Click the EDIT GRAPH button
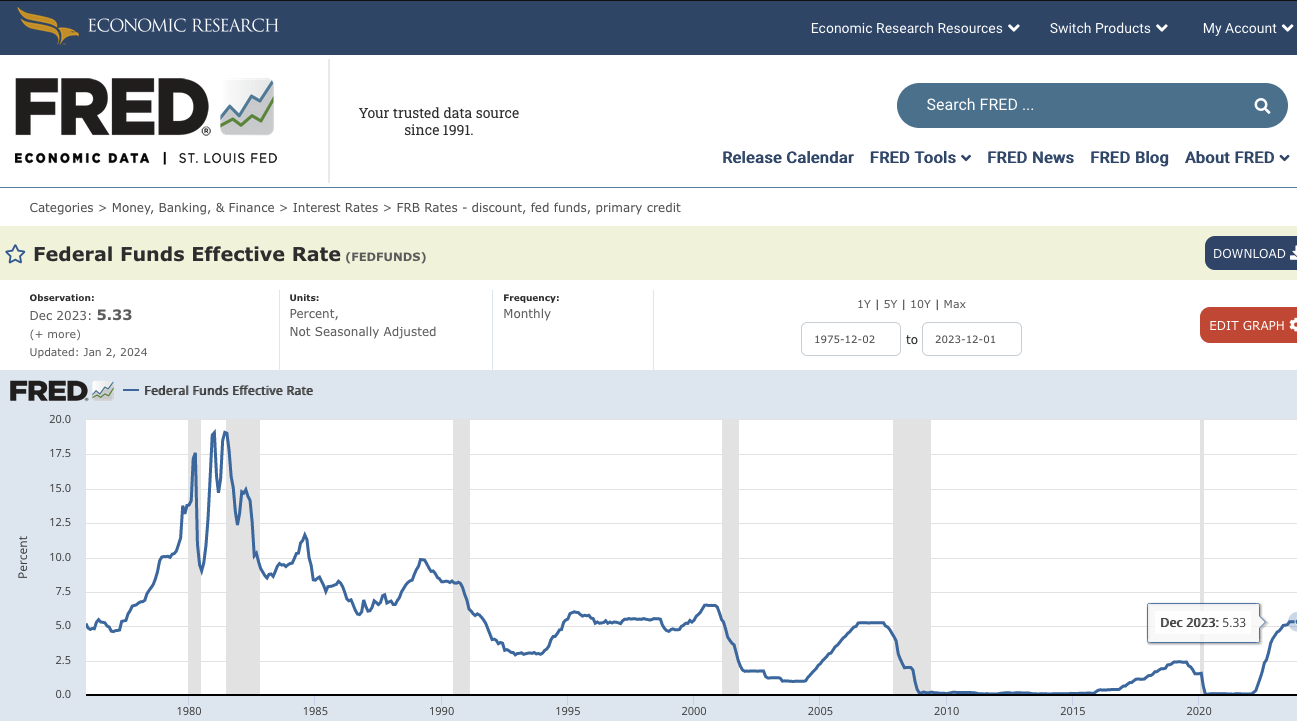1297x721 pixels. click(x=1249, y=325)
